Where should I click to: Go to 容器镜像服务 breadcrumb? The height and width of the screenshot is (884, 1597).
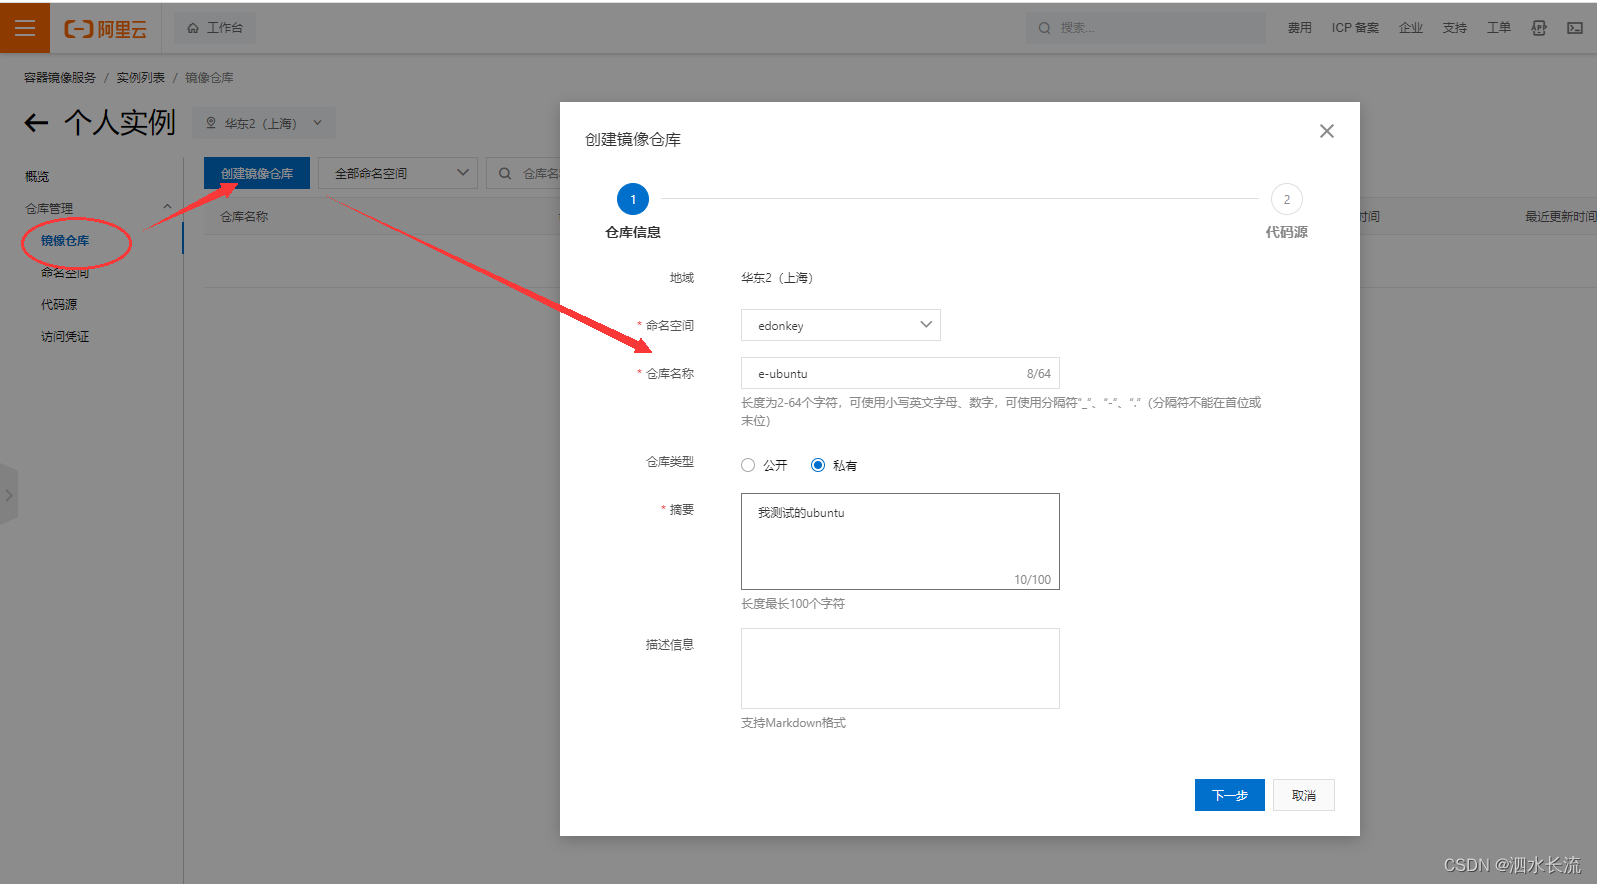pos(60,77)
